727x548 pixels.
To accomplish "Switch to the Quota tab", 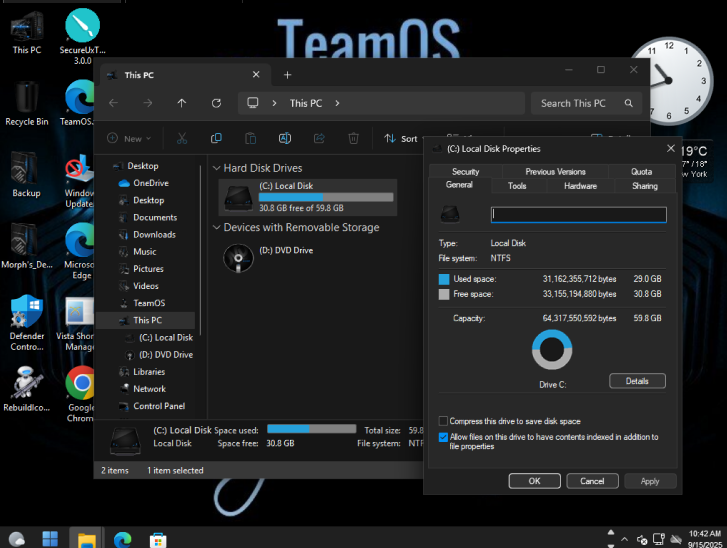I will pyautogui.click(x=642, y=172).
